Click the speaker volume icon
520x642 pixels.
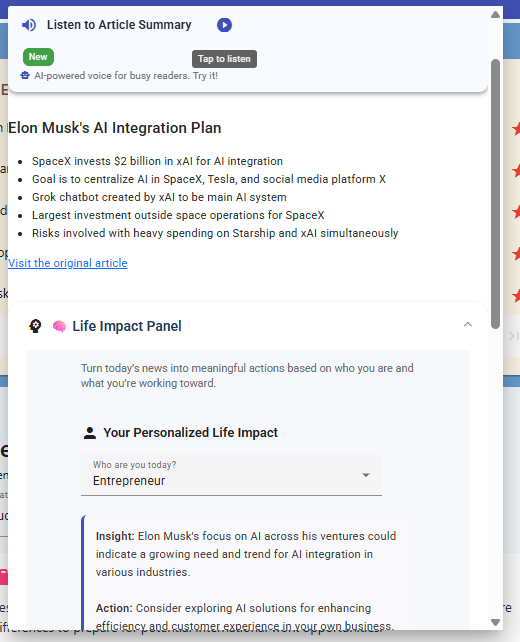coord(29,25)
